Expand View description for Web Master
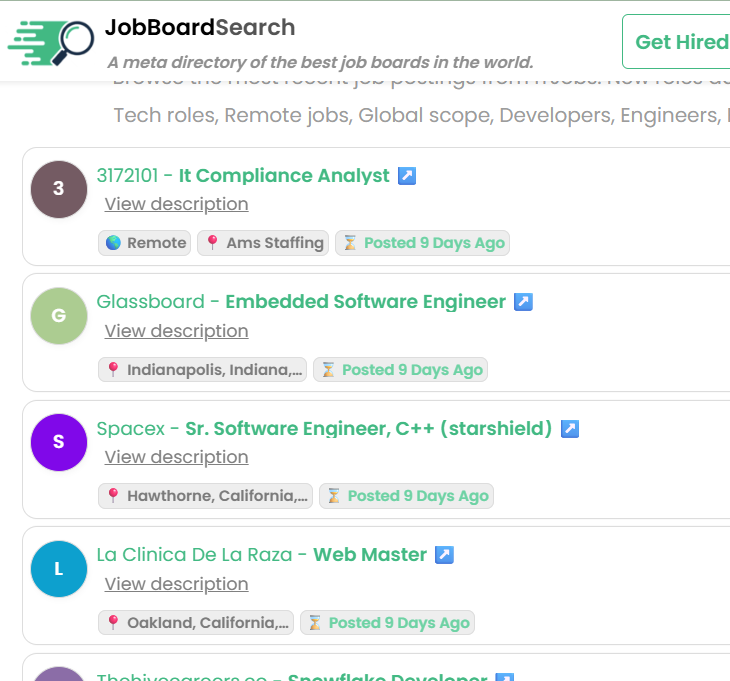This screenshot has width=730, height=681. 176,584
